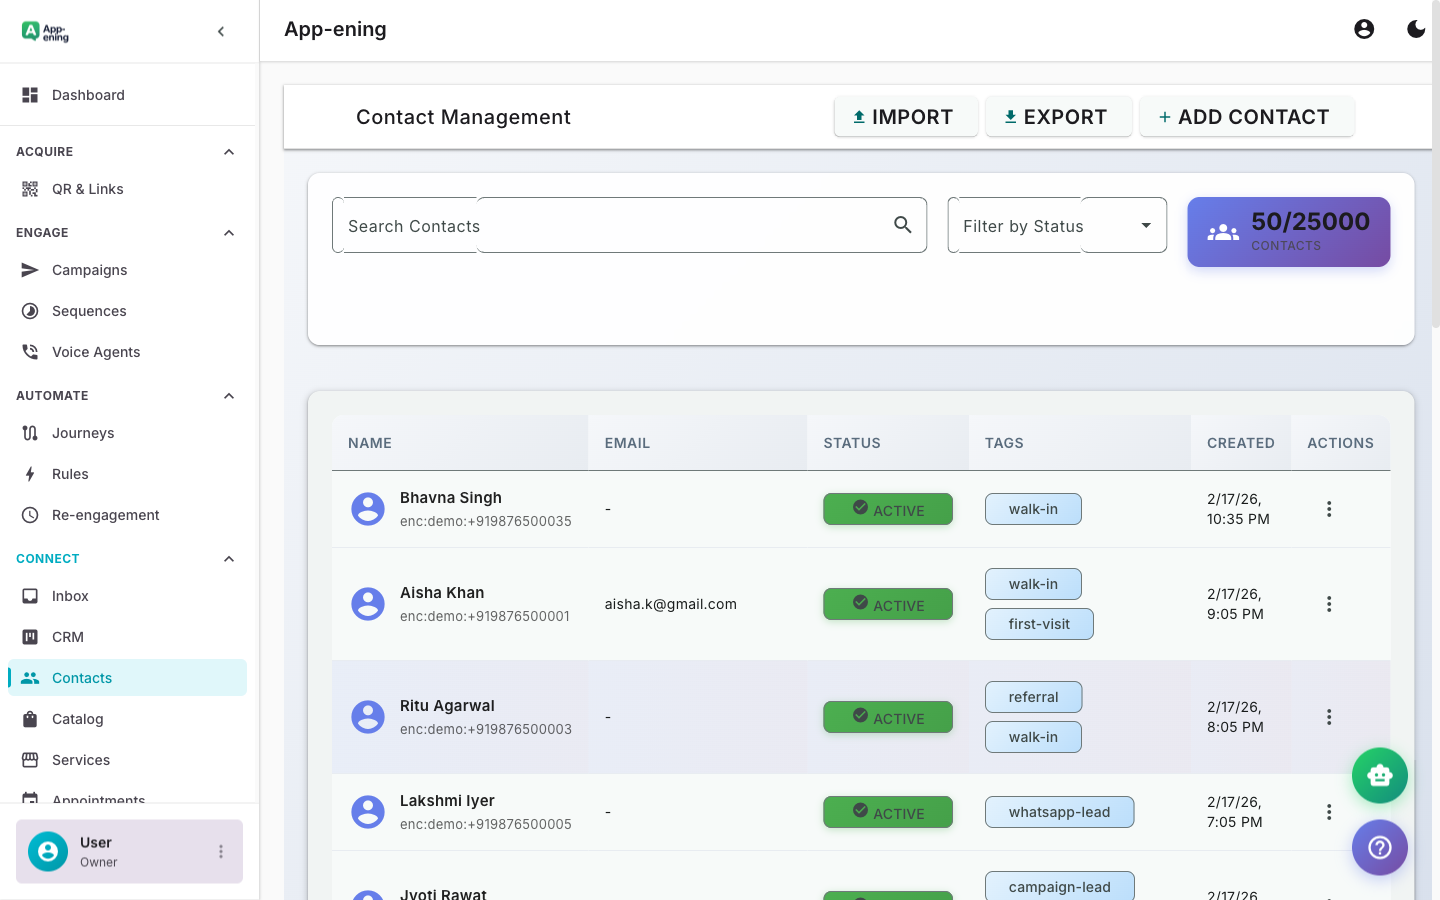This screenshot has width=1440, height=900.
Task: Click the user account icon in header
Action: point(1364,29)
